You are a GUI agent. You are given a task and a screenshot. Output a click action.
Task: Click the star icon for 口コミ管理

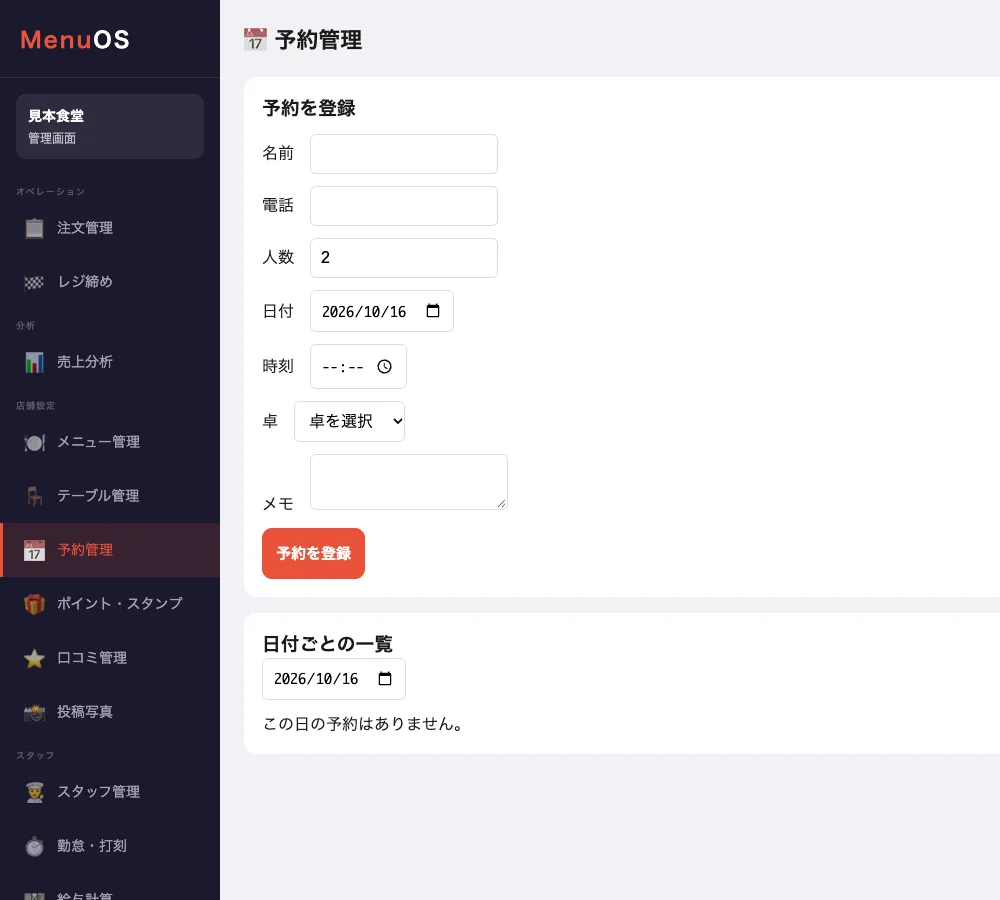pos(34,658)
